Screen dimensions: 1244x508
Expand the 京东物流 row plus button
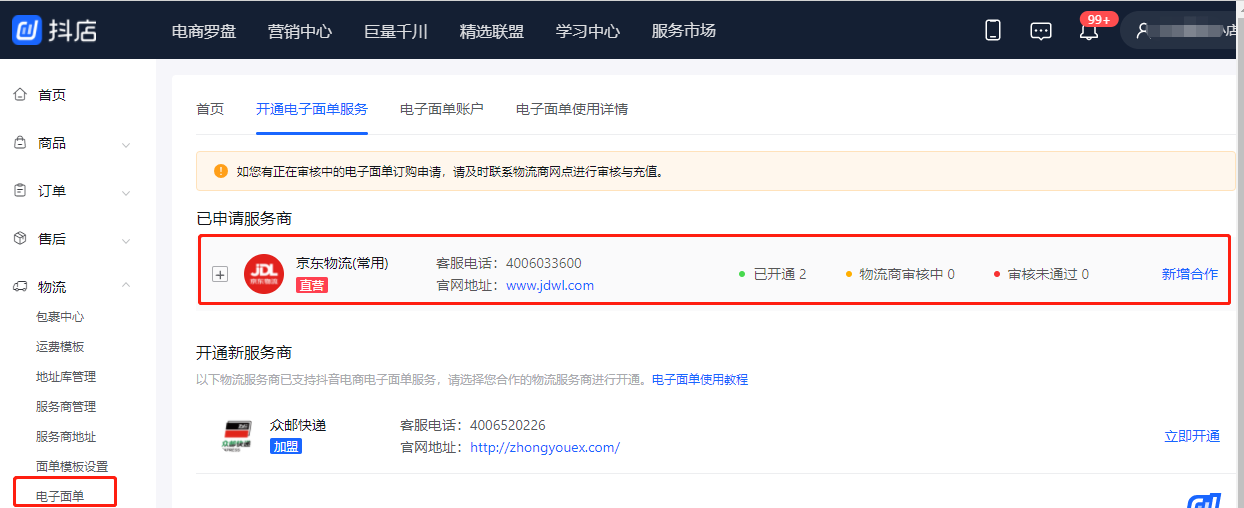click(x=220, y=274)
